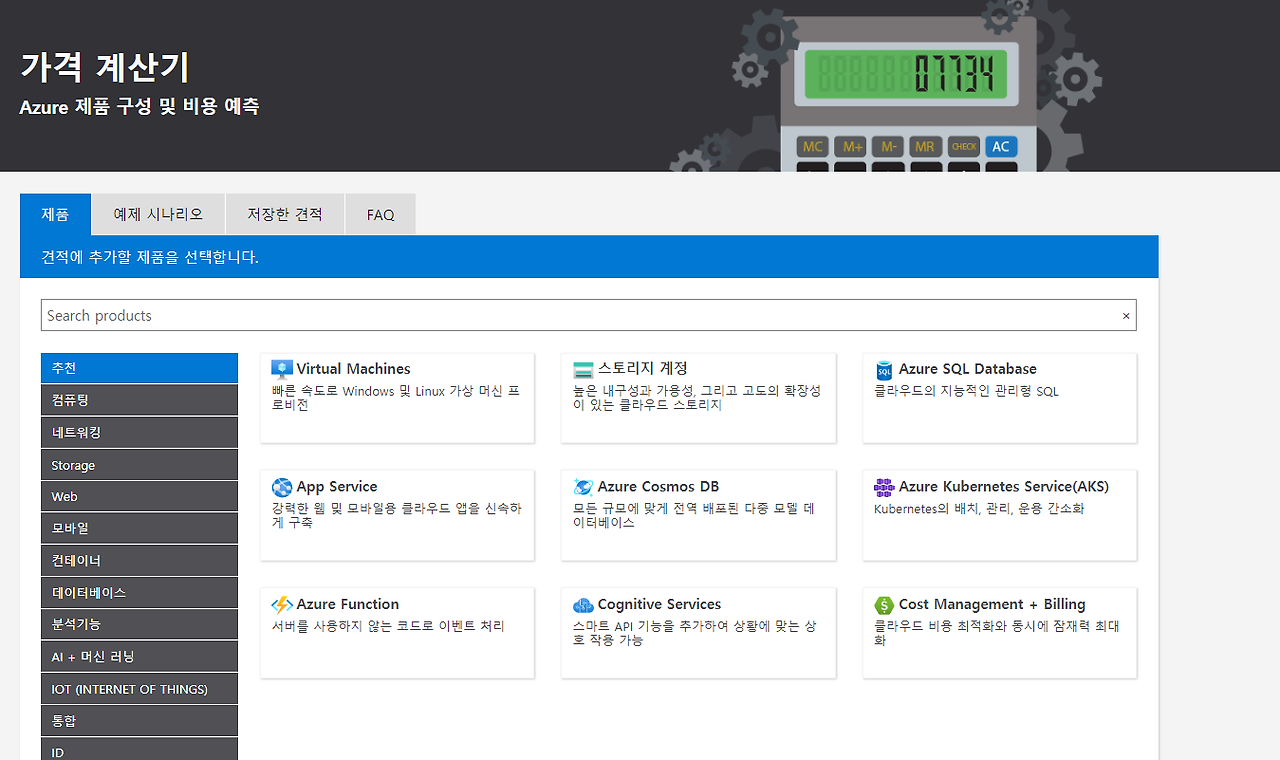
Task: Select the 컨테이너 category
Action: point(139,560)
